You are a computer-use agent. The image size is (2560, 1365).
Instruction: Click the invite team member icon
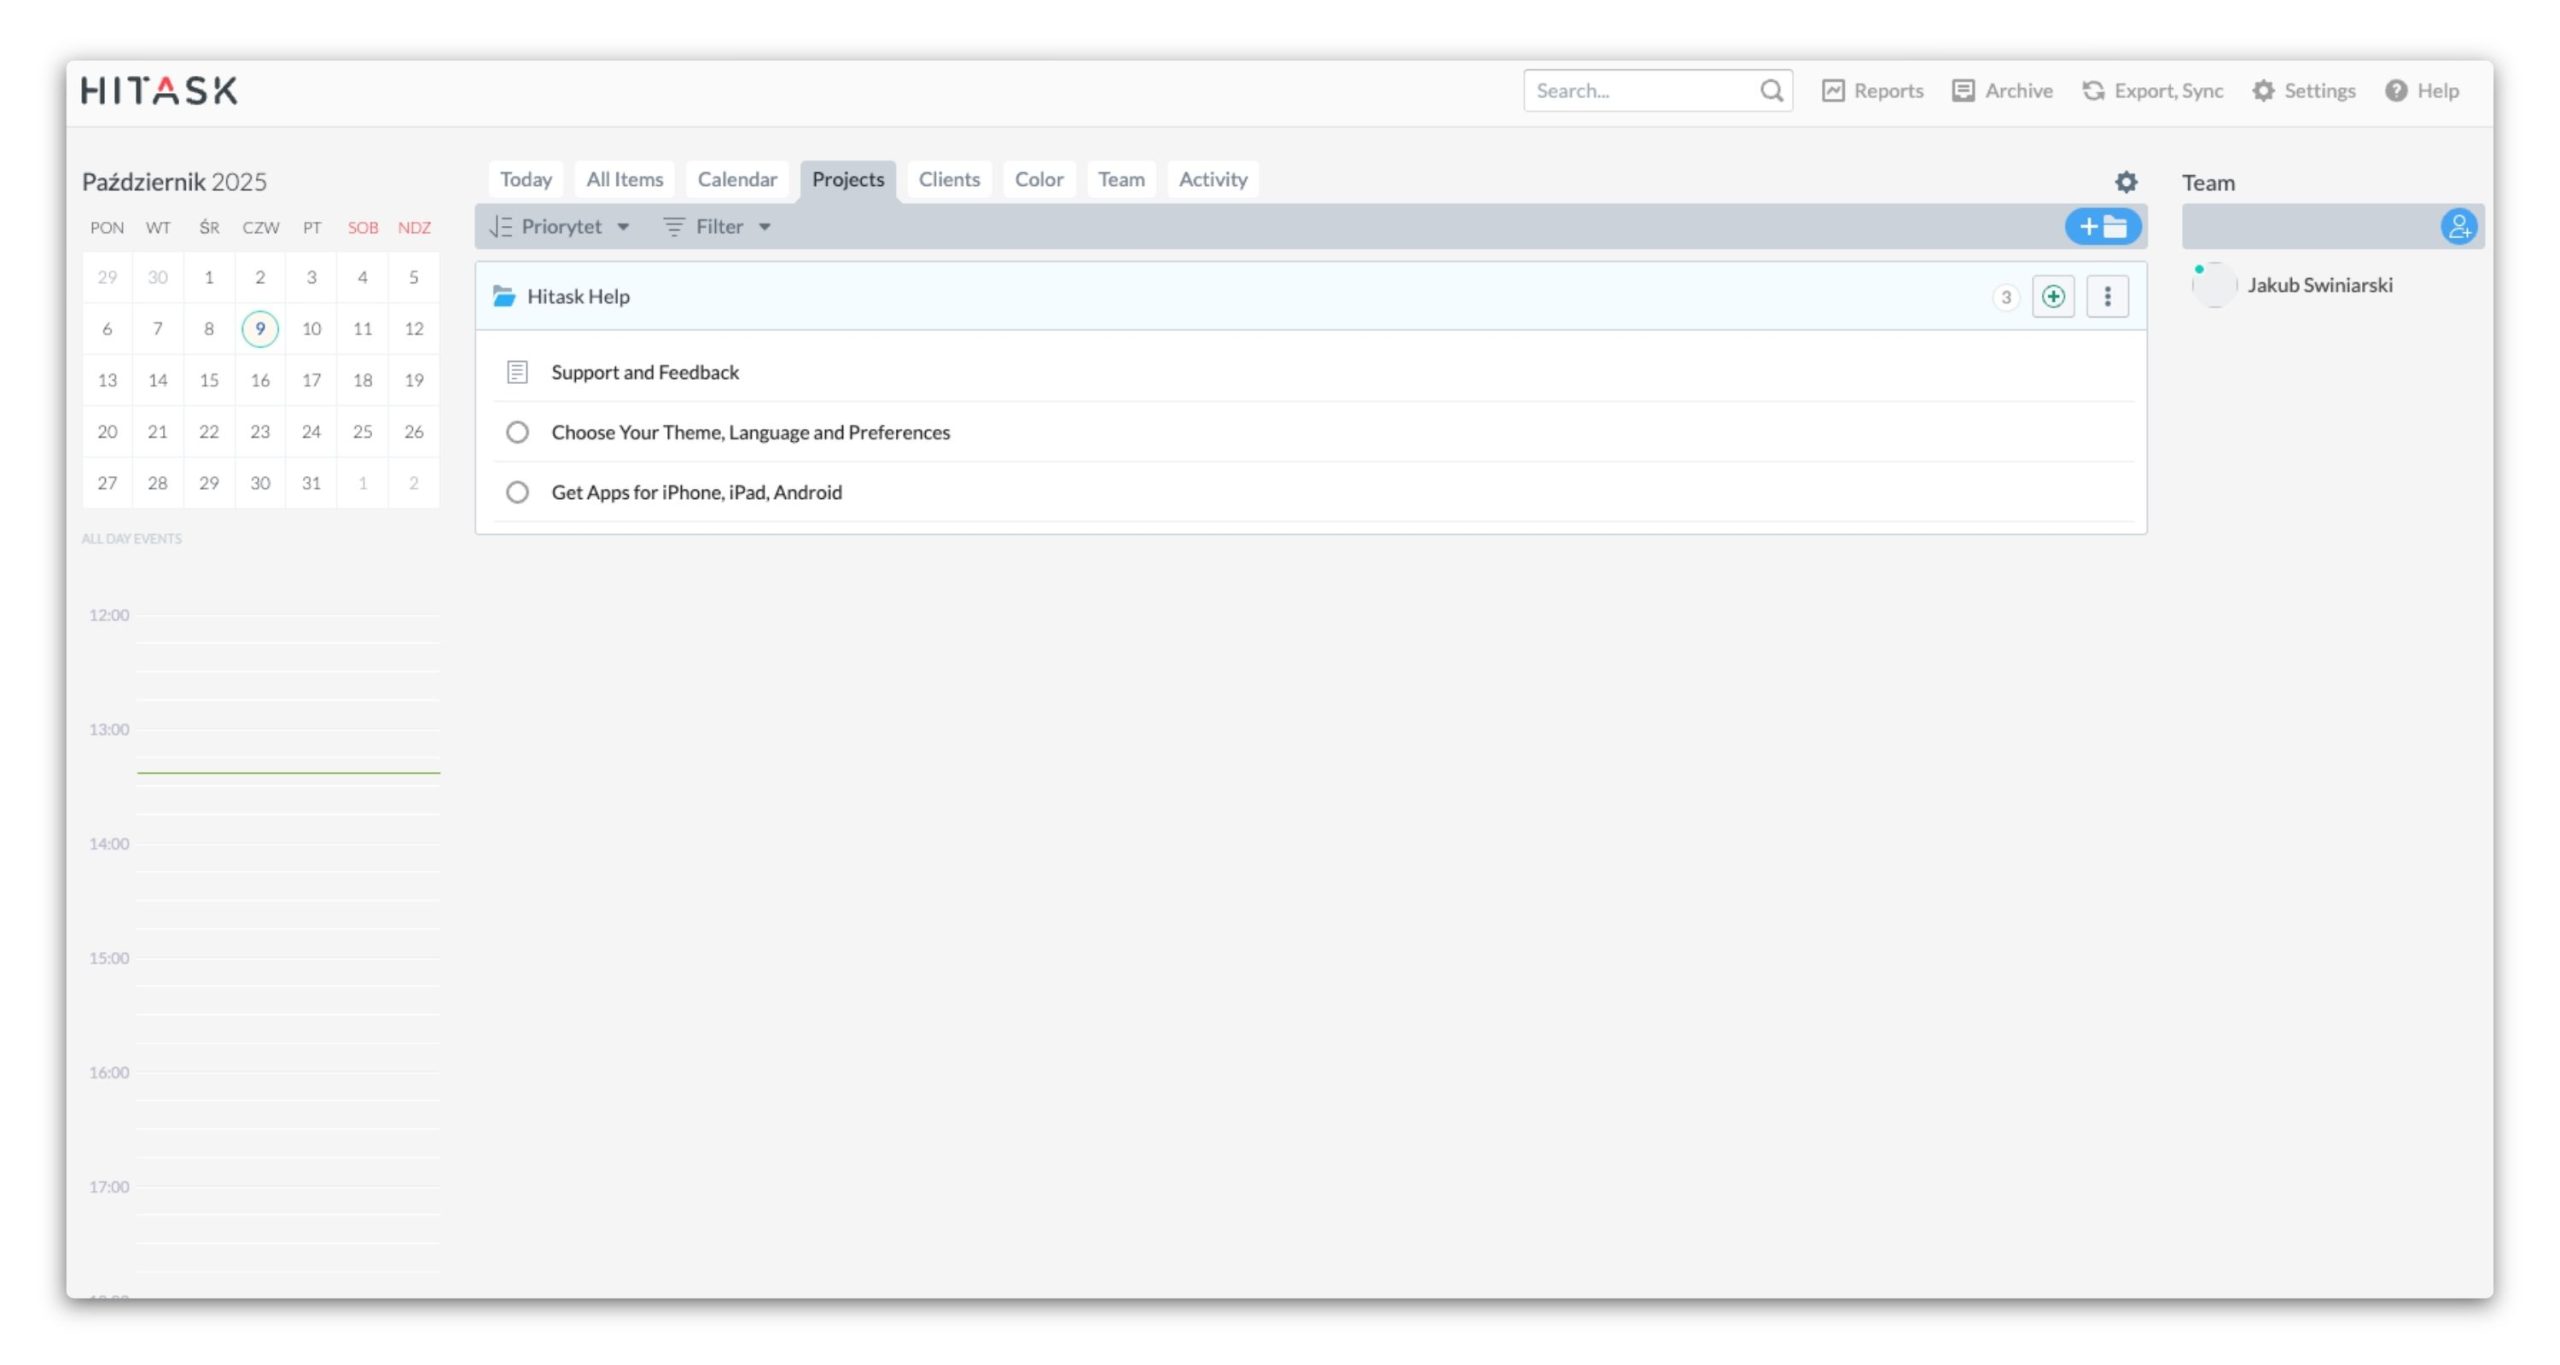(2458, 227)
